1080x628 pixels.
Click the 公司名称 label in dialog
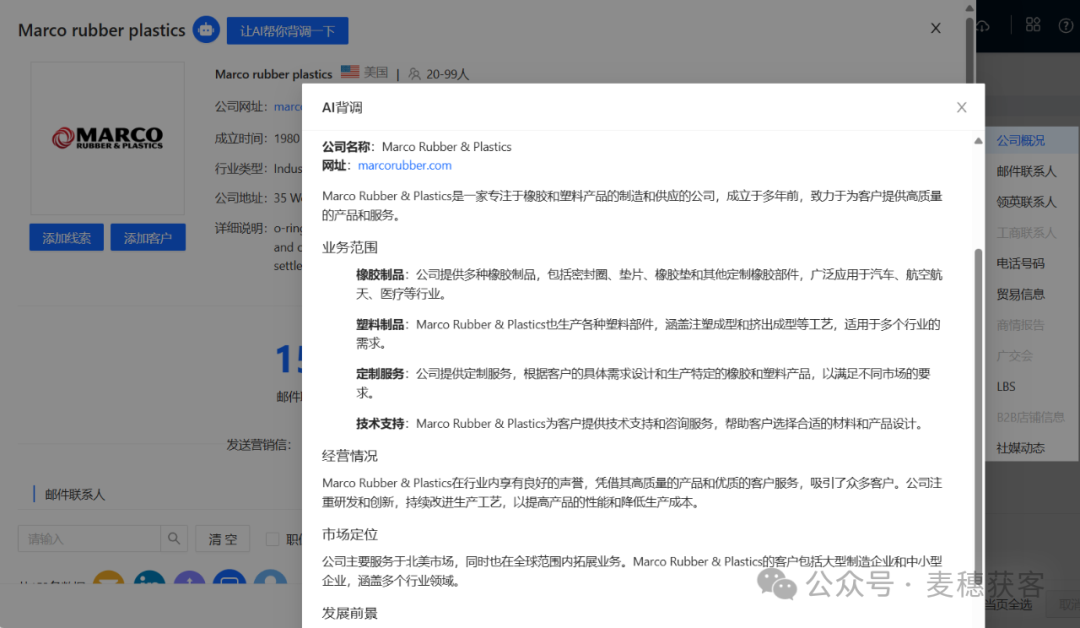(346, 147)
